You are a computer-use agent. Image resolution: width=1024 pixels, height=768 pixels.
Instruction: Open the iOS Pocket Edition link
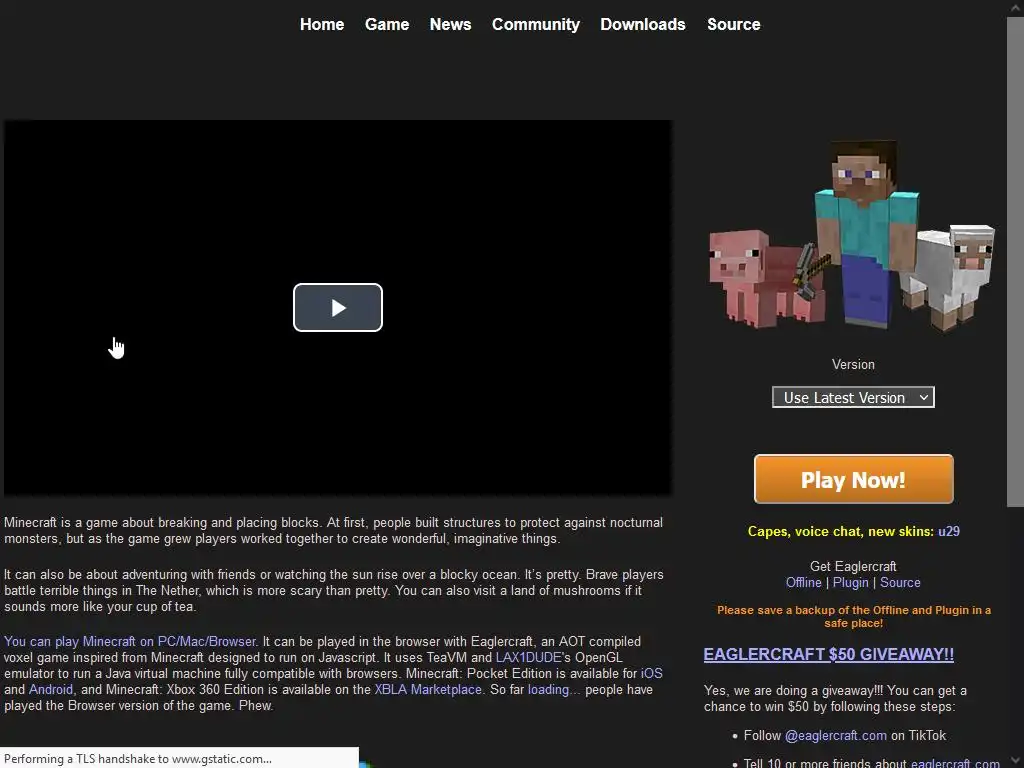click(x=651, y=673)
